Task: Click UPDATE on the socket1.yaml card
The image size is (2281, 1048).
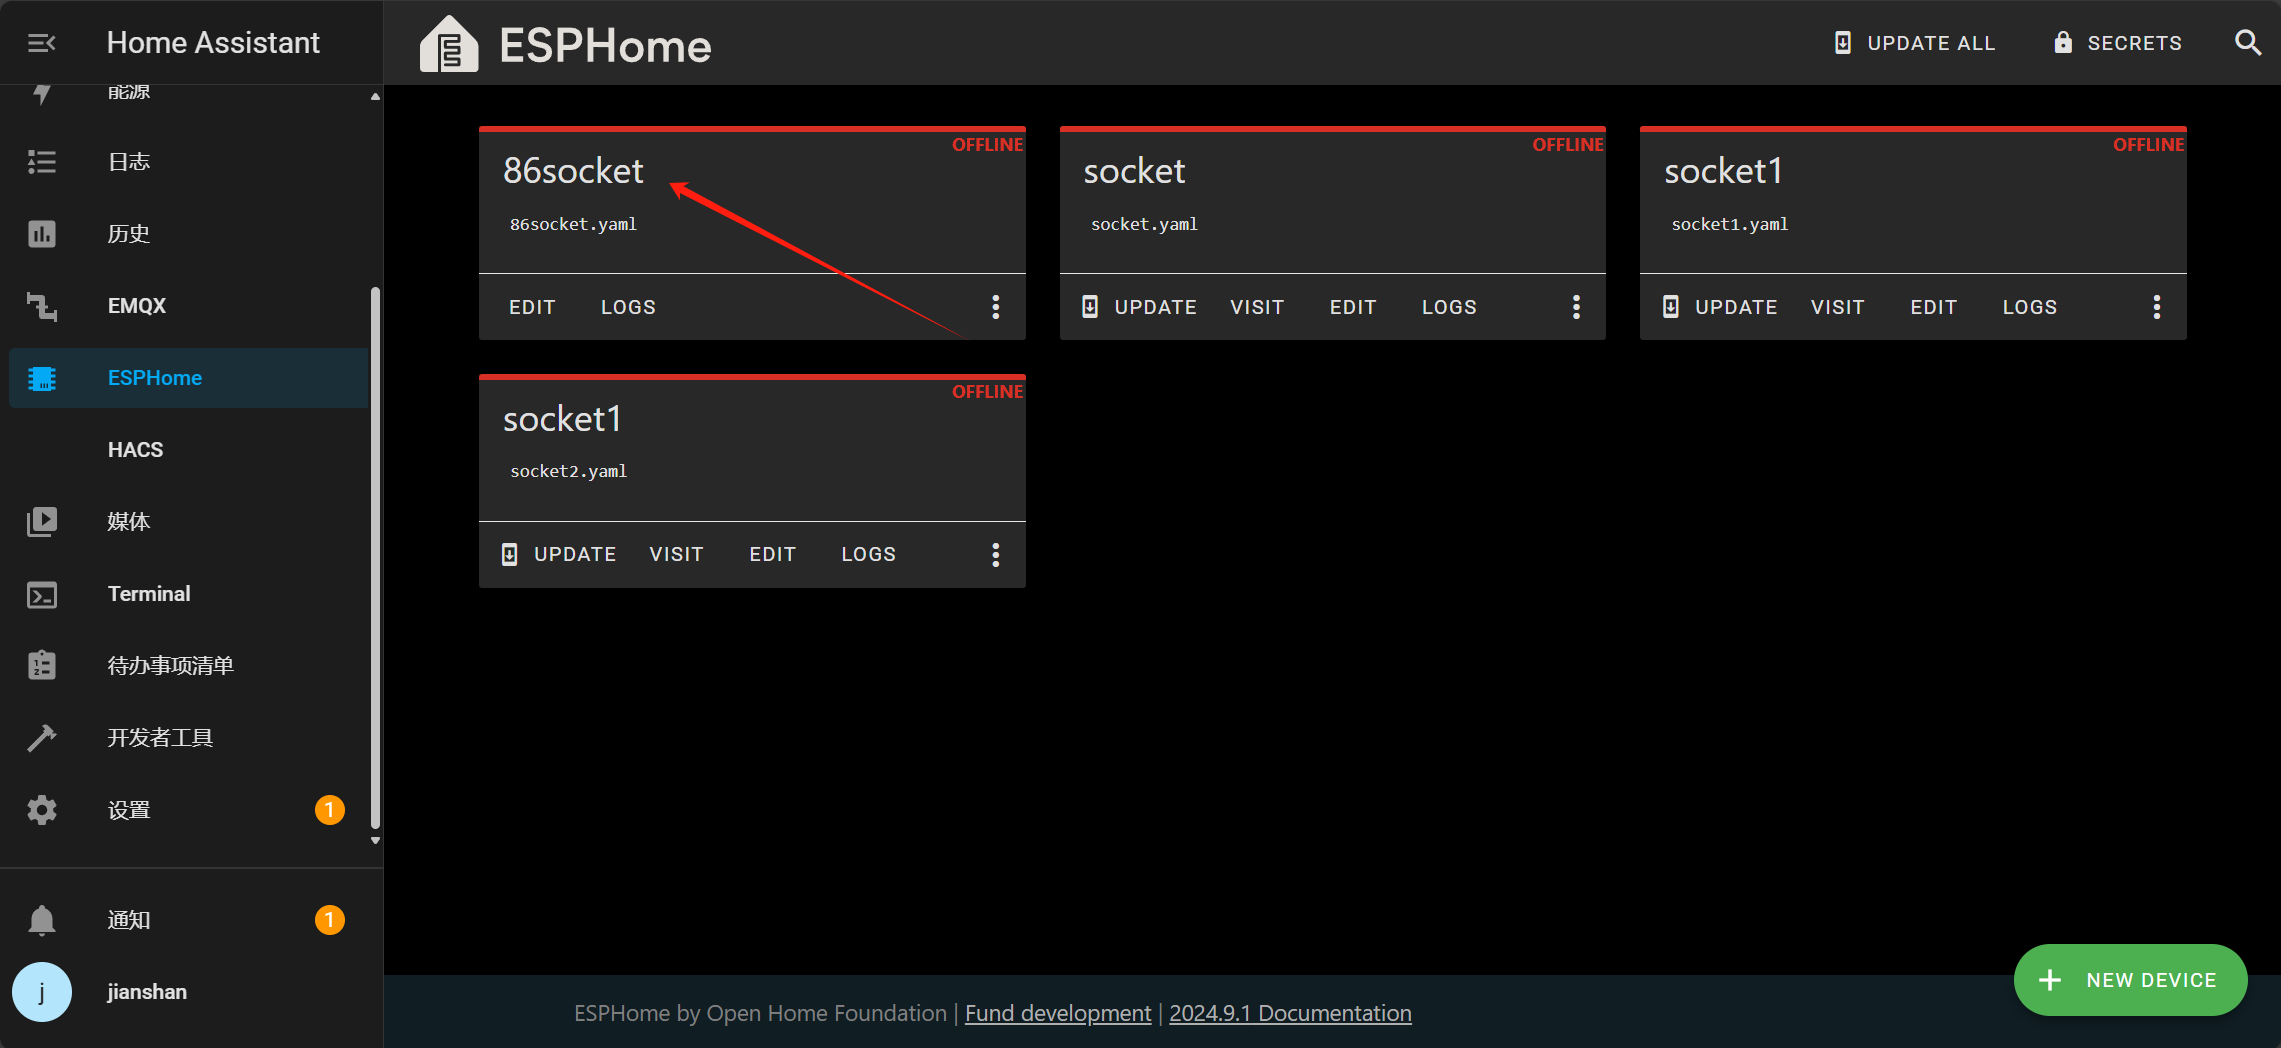Action: coord(1720,307)
